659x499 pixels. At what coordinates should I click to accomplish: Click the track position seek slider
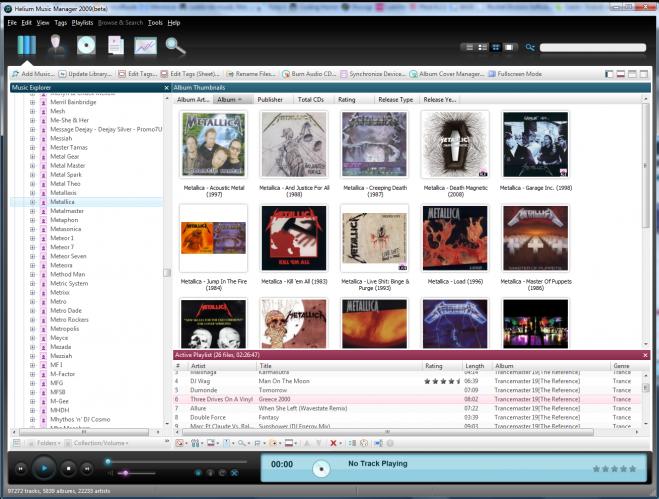[176, 462]
